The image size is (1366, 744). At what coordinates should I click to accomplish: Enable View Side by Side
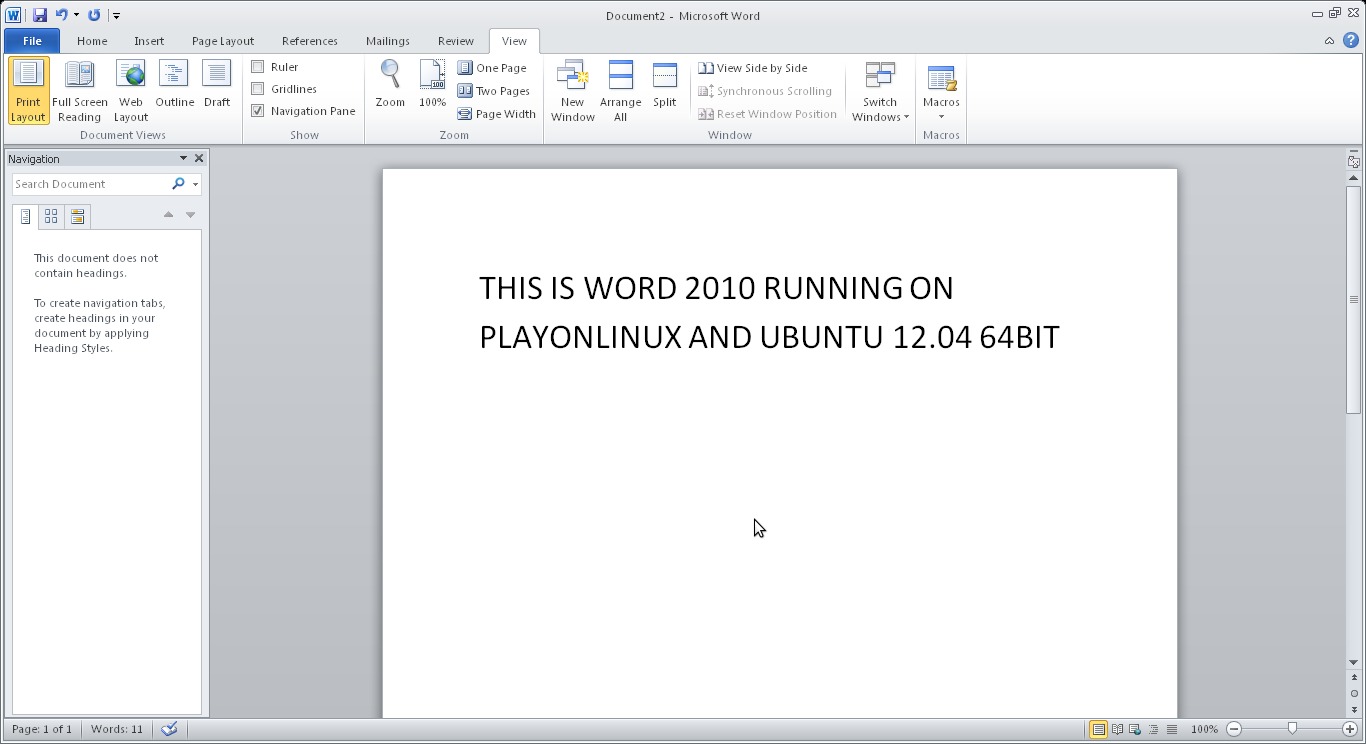click(x=753, y=68)
